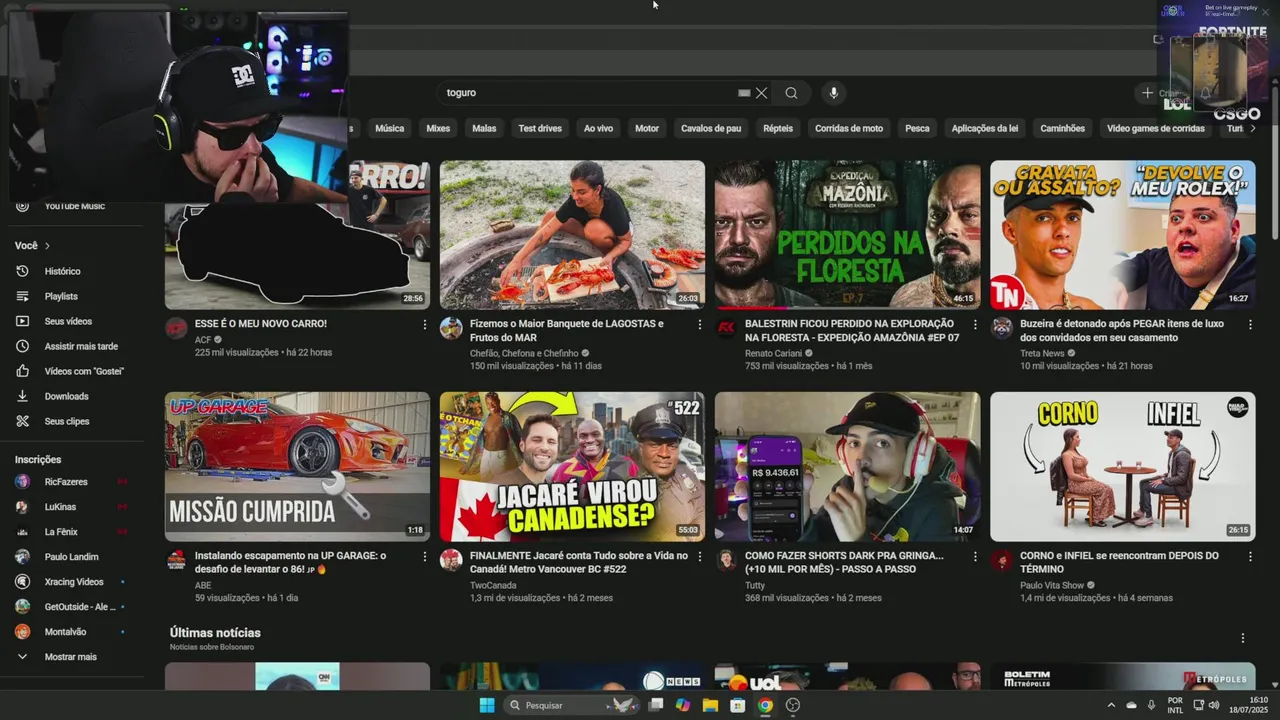Open Últimas notícias section options menu

(x=1243, y=638)
